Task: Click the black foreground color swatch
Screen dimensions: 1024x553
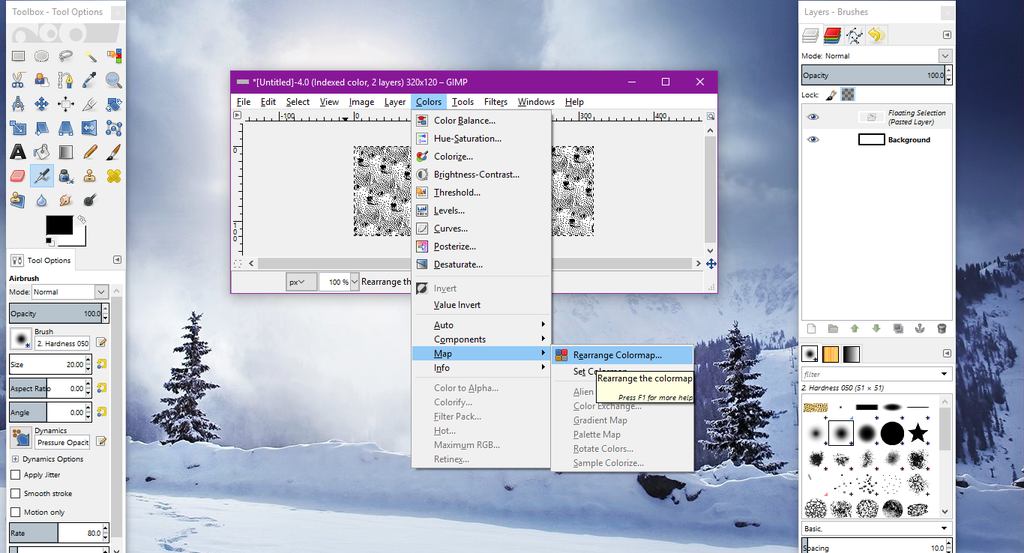Action: [59, 226]
